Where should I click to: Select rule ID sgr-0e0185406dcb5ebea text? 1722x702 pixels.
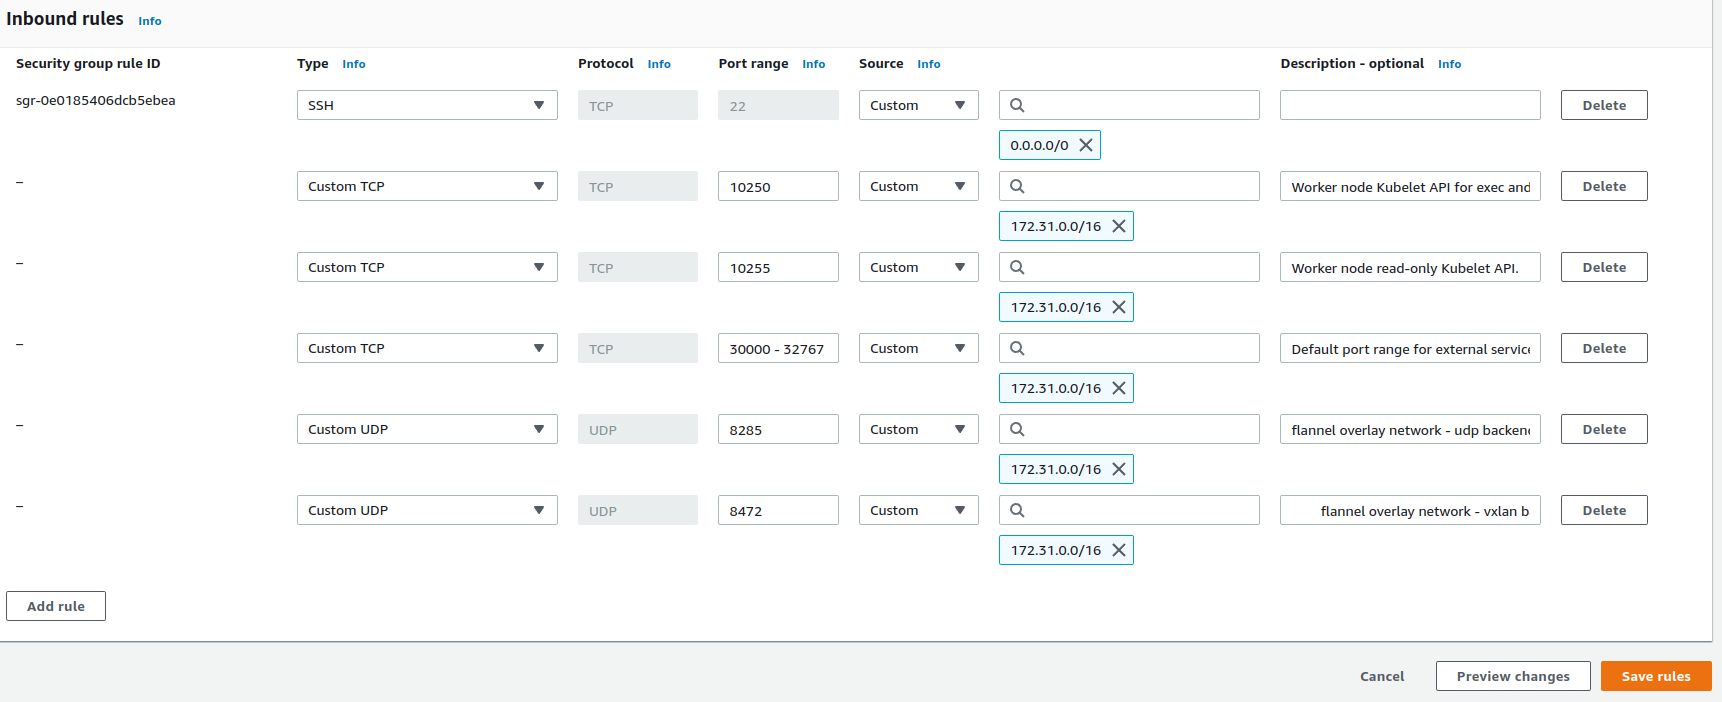point(96,101)
